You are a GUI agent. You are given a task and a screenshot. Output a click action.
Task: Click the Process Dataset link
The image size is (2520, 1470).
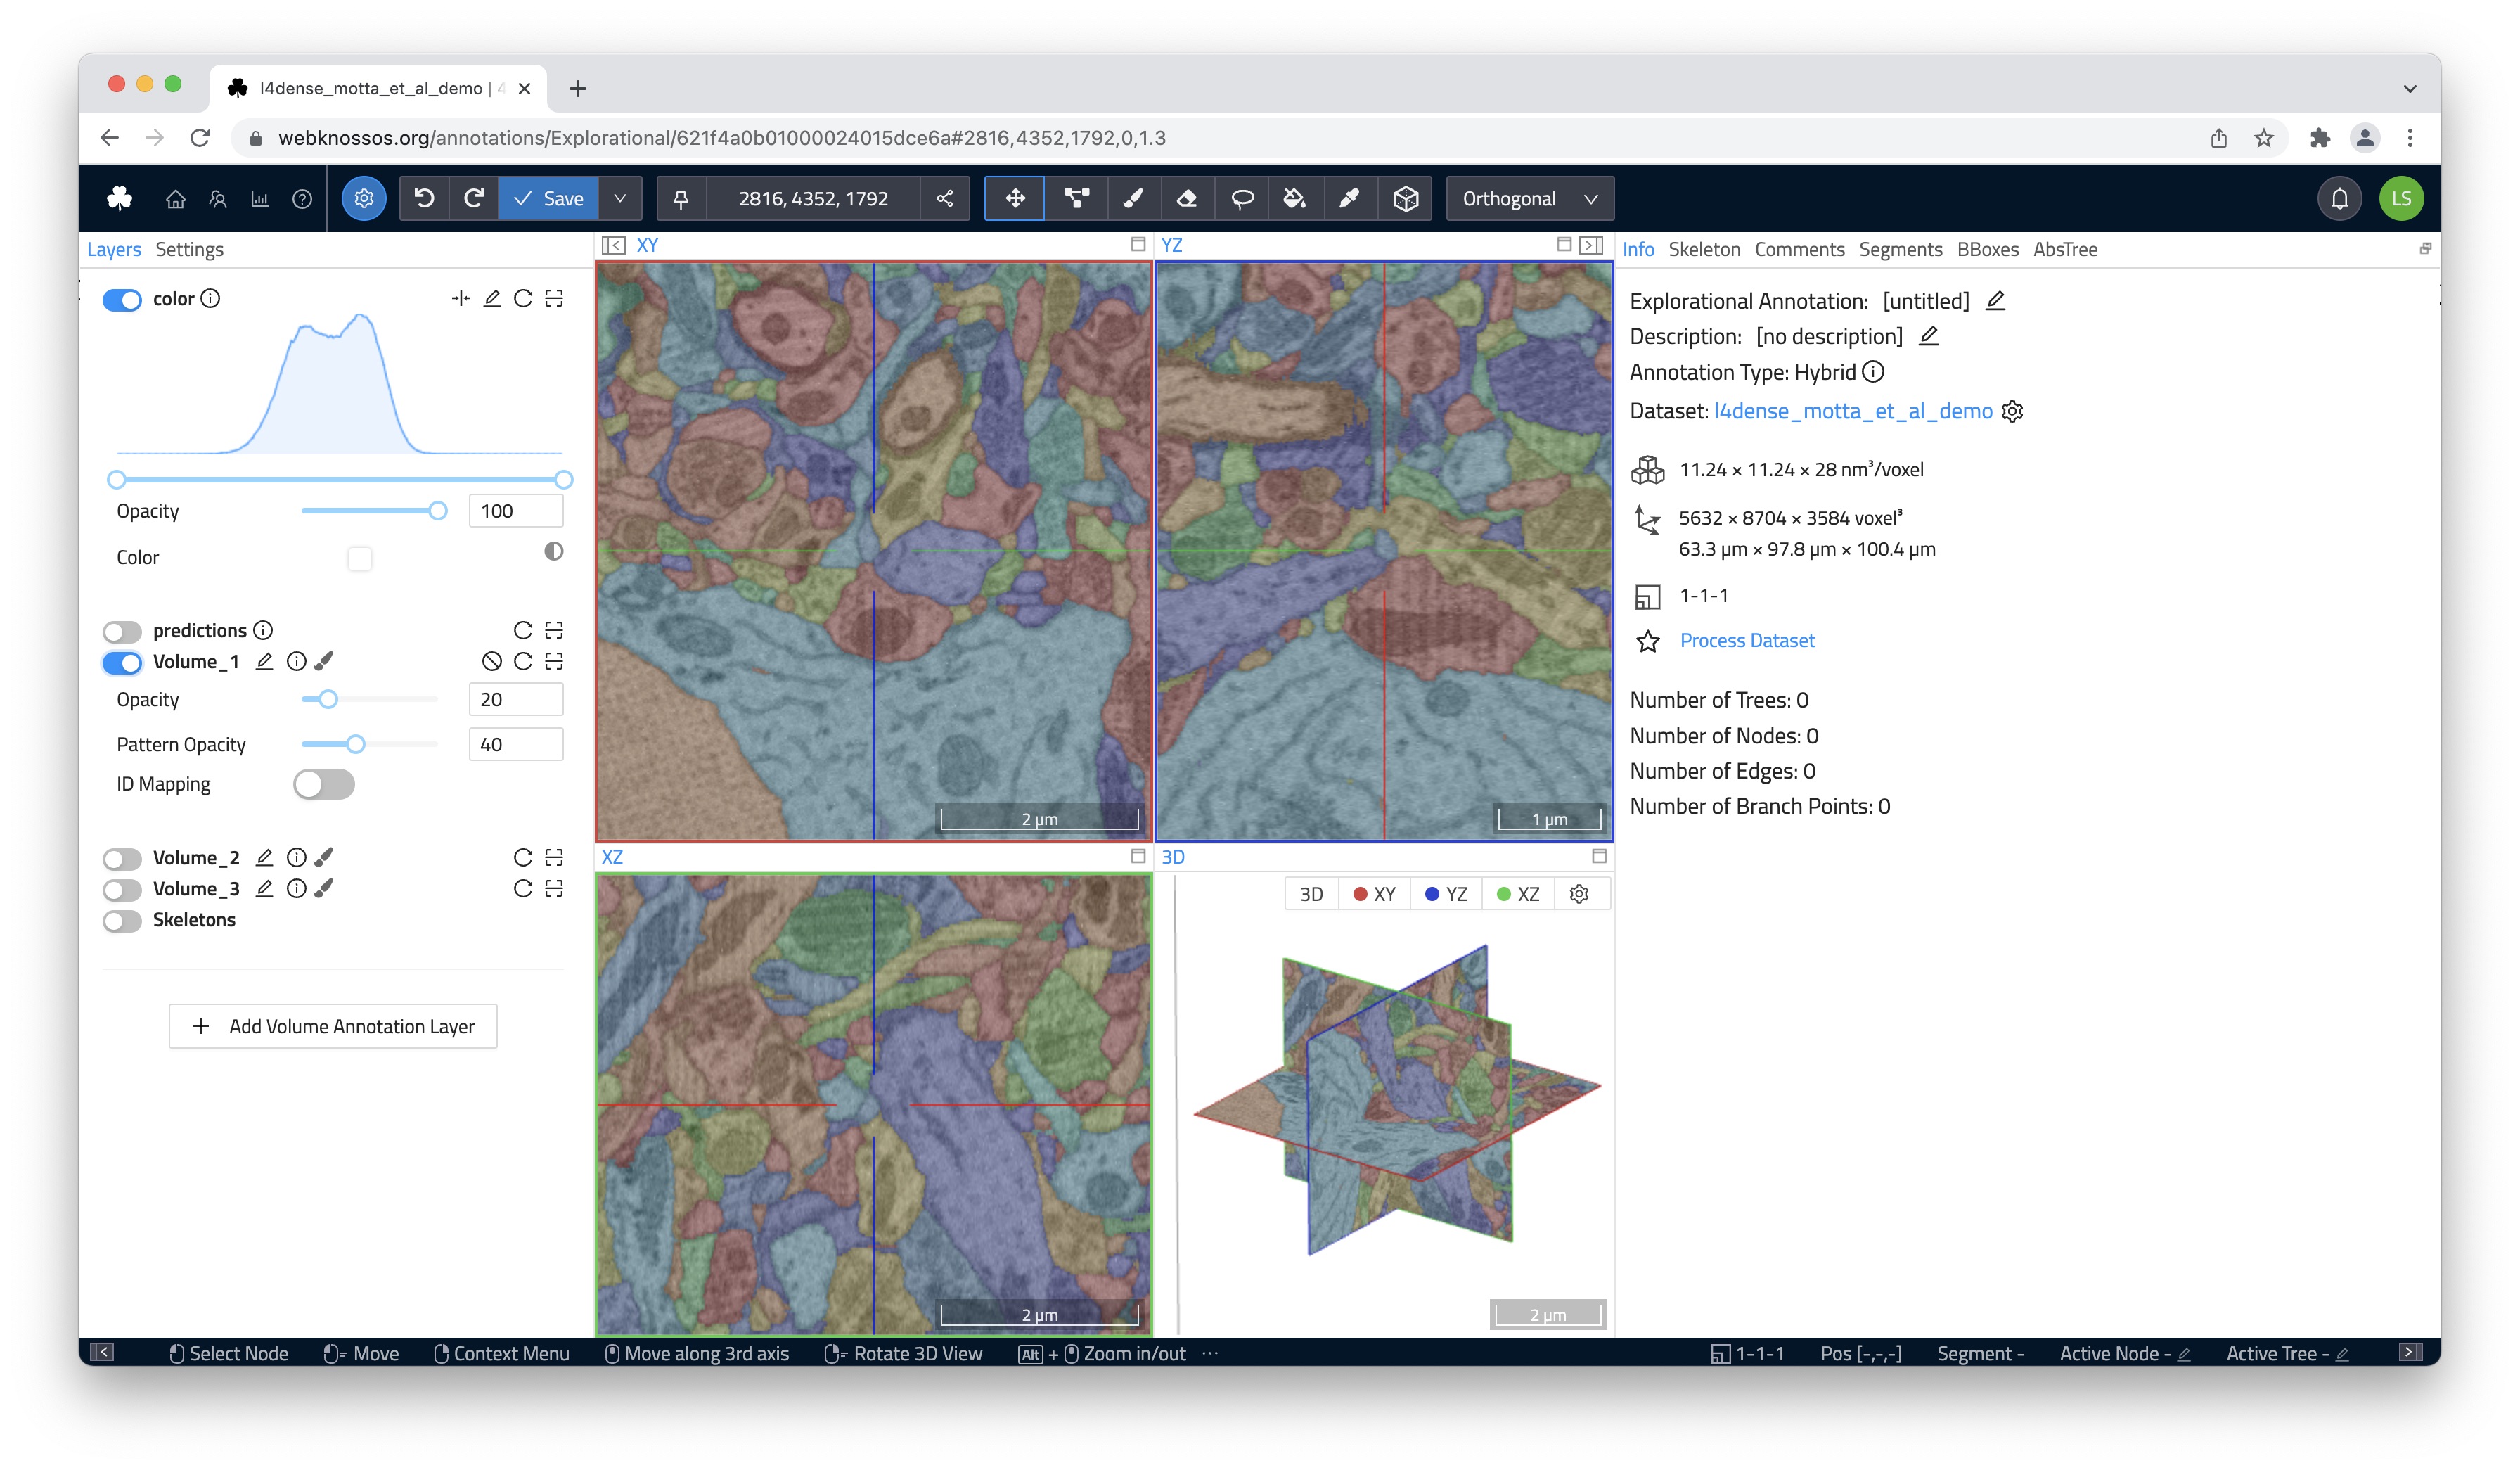pos(1747,640)
